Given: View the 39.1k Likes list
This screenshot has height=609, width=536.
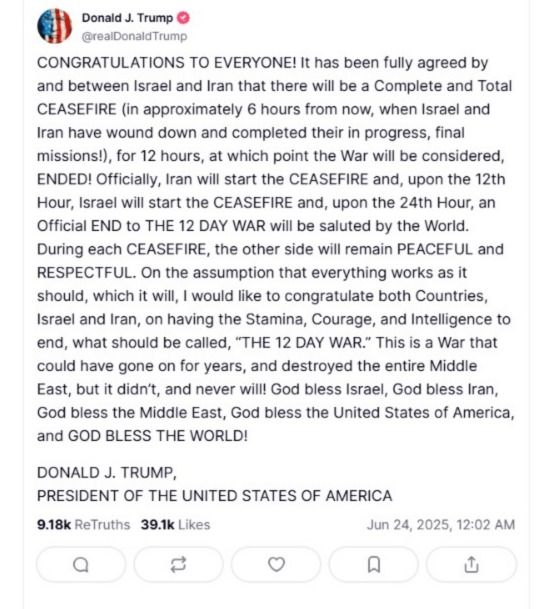Looking at the screenshot, I should pyautogui.click(x=176, y=525).
